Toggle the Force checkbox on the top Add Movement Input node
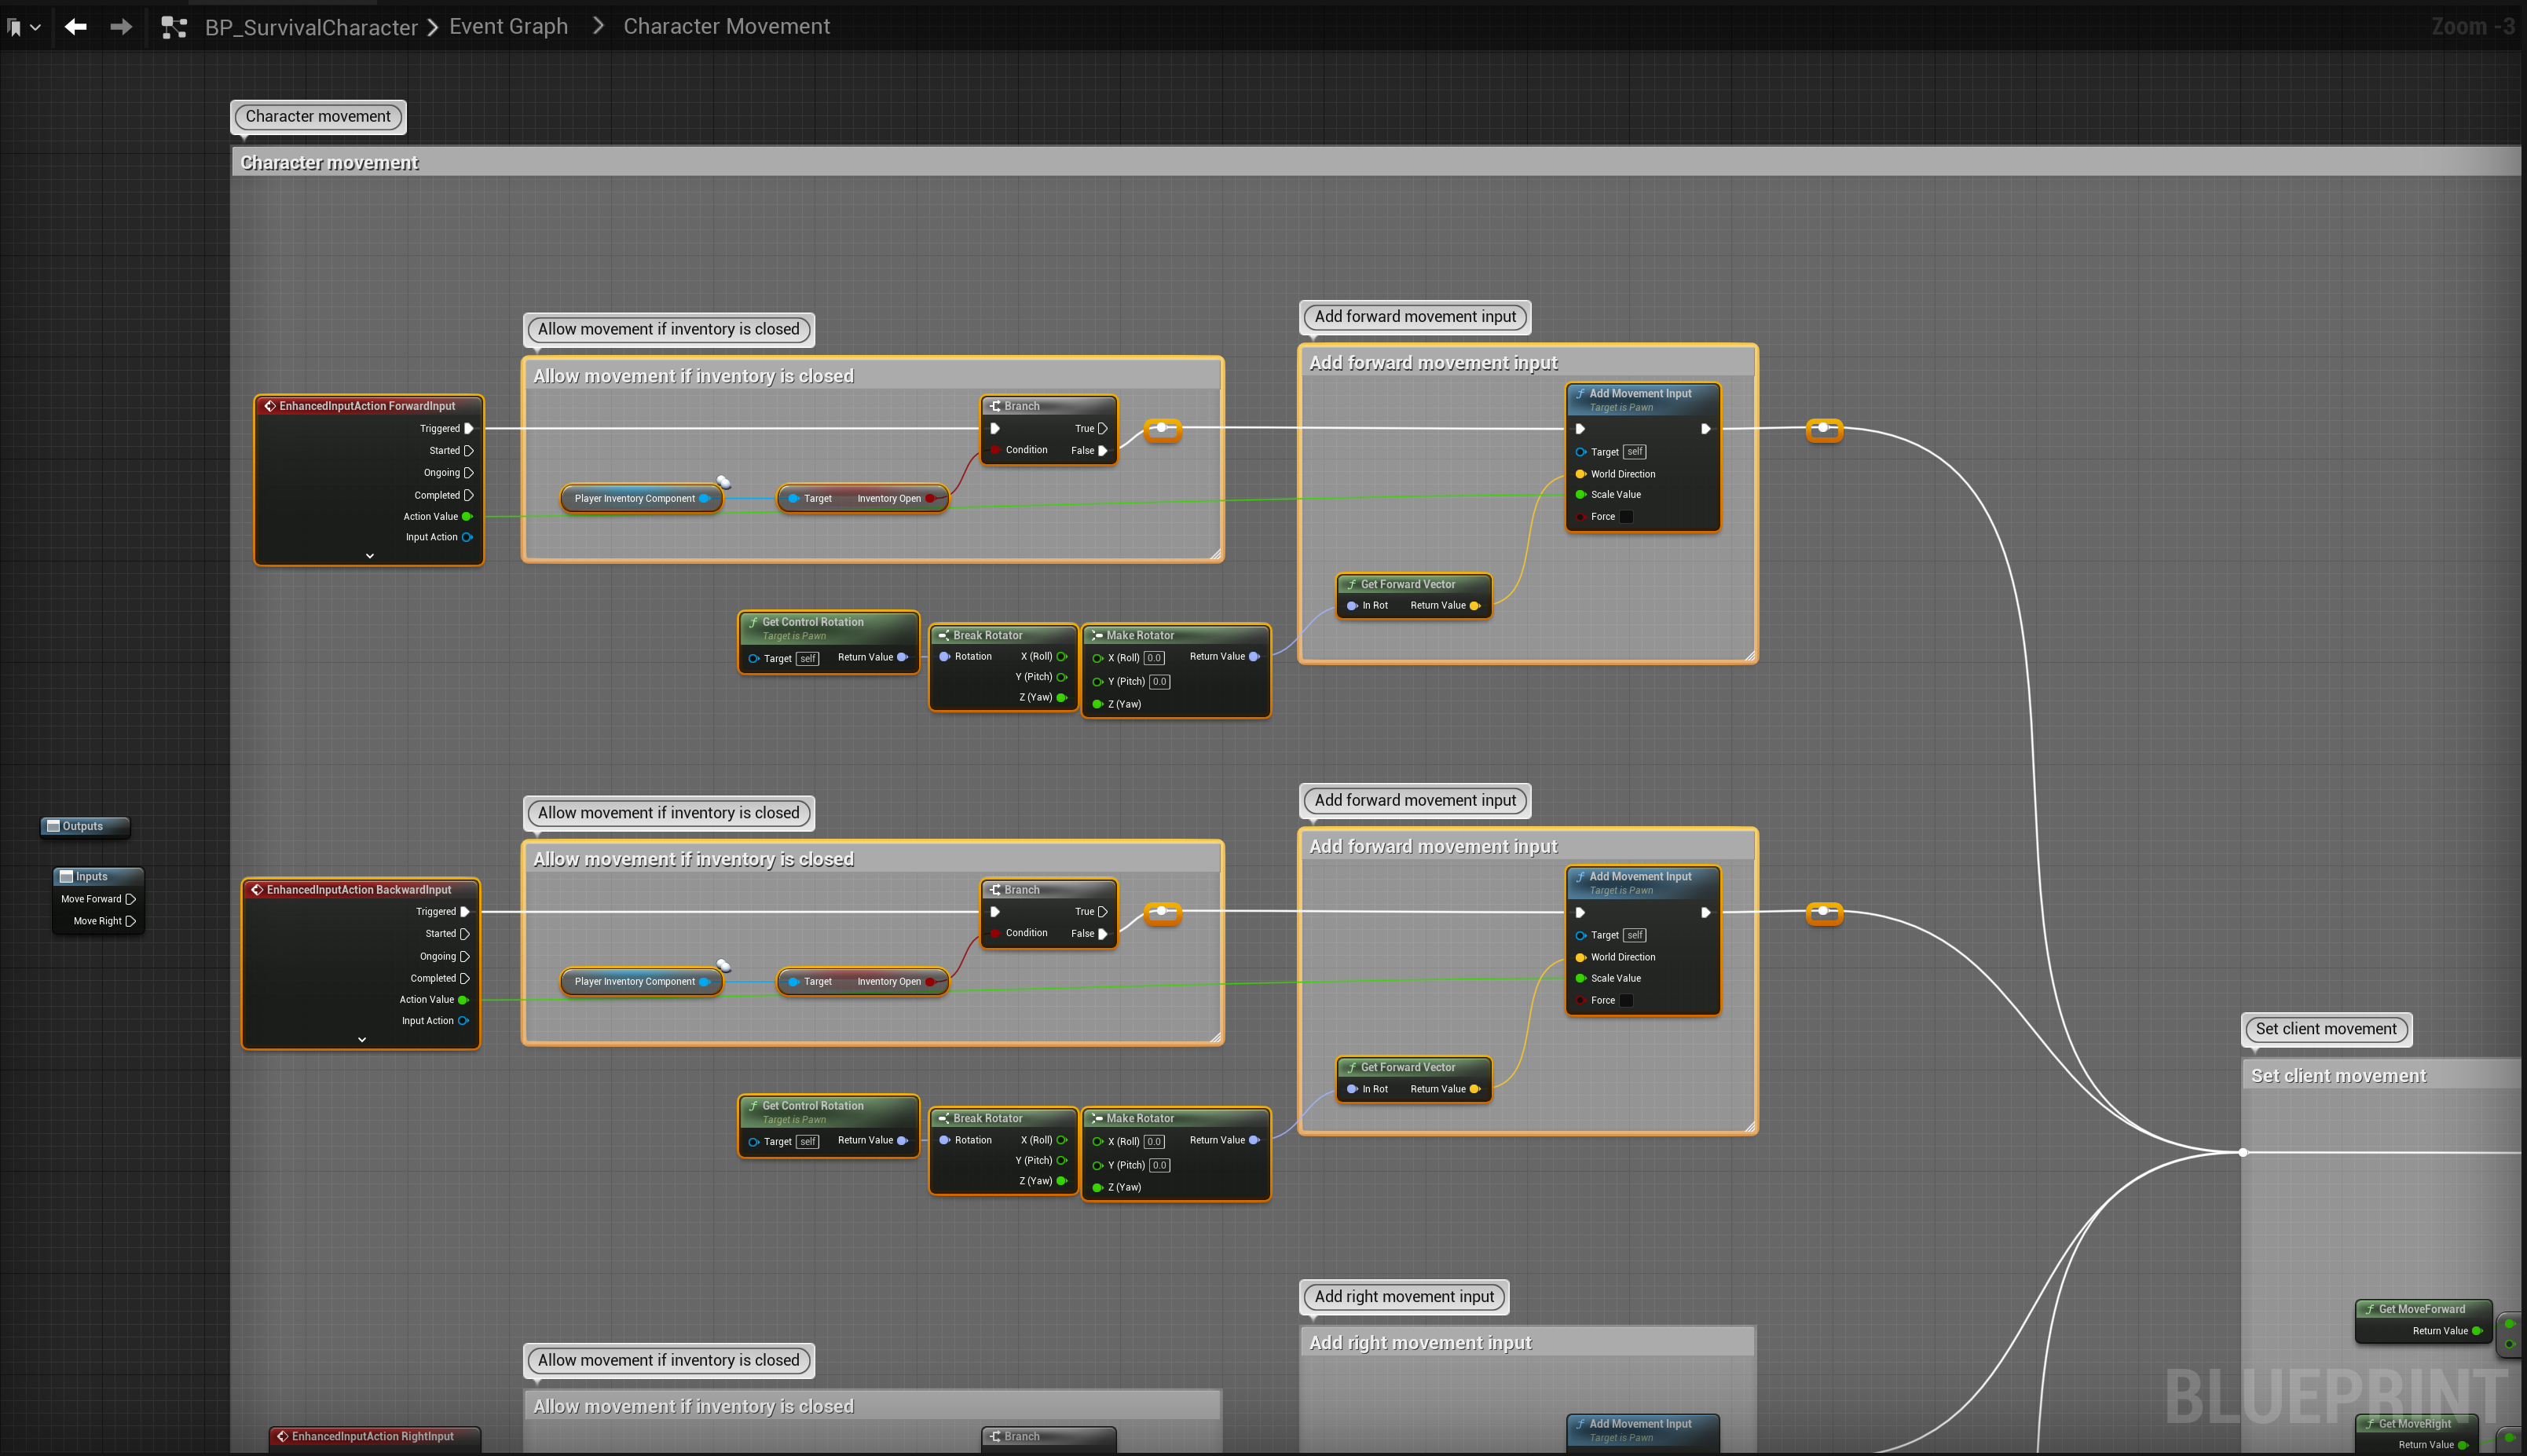This screenshot has width=2527, height=1456. (x=1626, y=517)
